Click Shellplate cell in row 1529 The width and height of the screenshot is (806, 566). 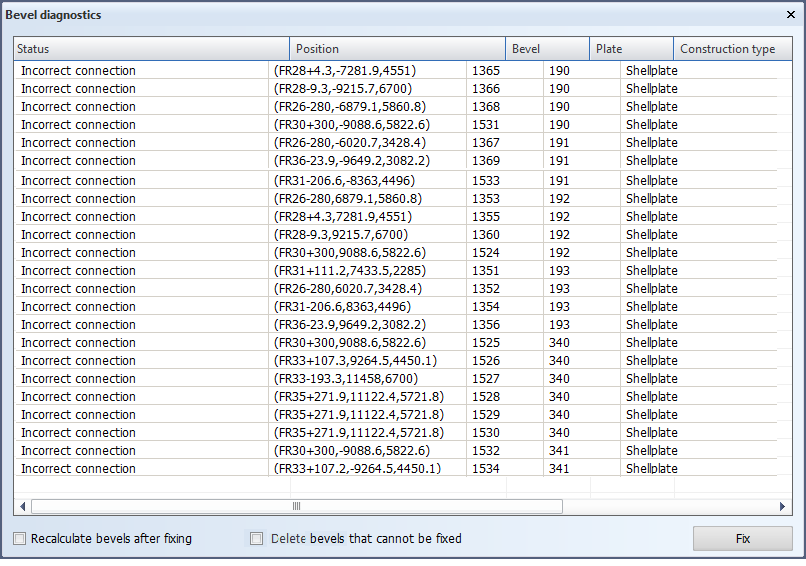click(x=651, y=415)
